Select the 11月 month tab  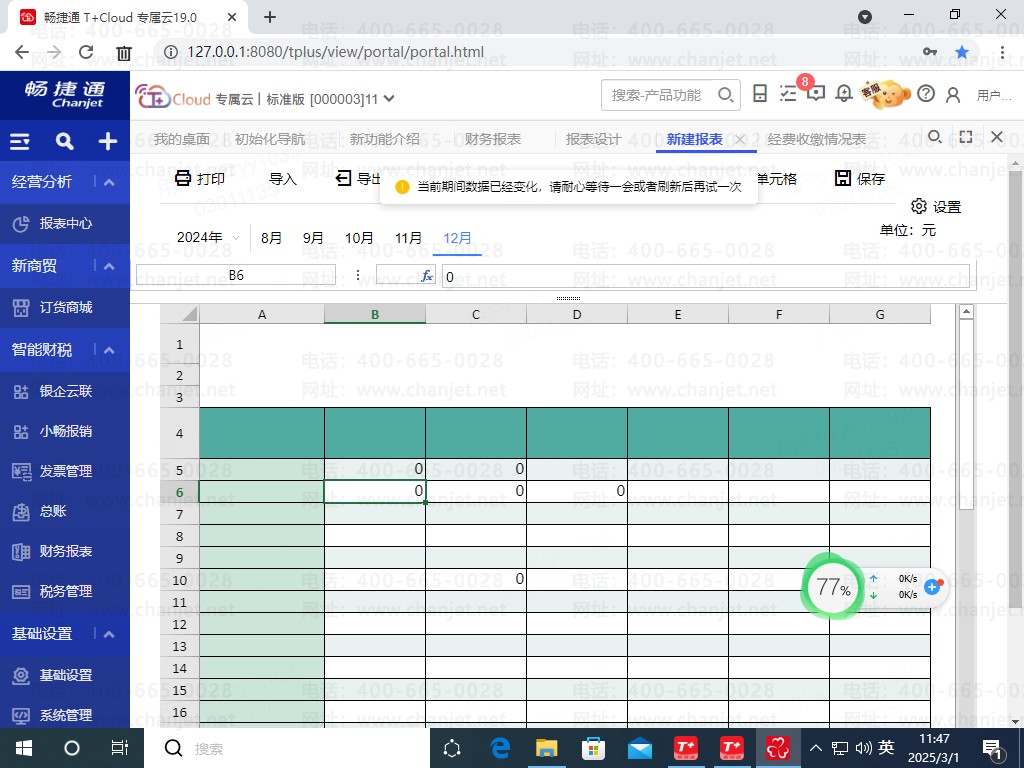pyautogui.click(x=408, y=238)
